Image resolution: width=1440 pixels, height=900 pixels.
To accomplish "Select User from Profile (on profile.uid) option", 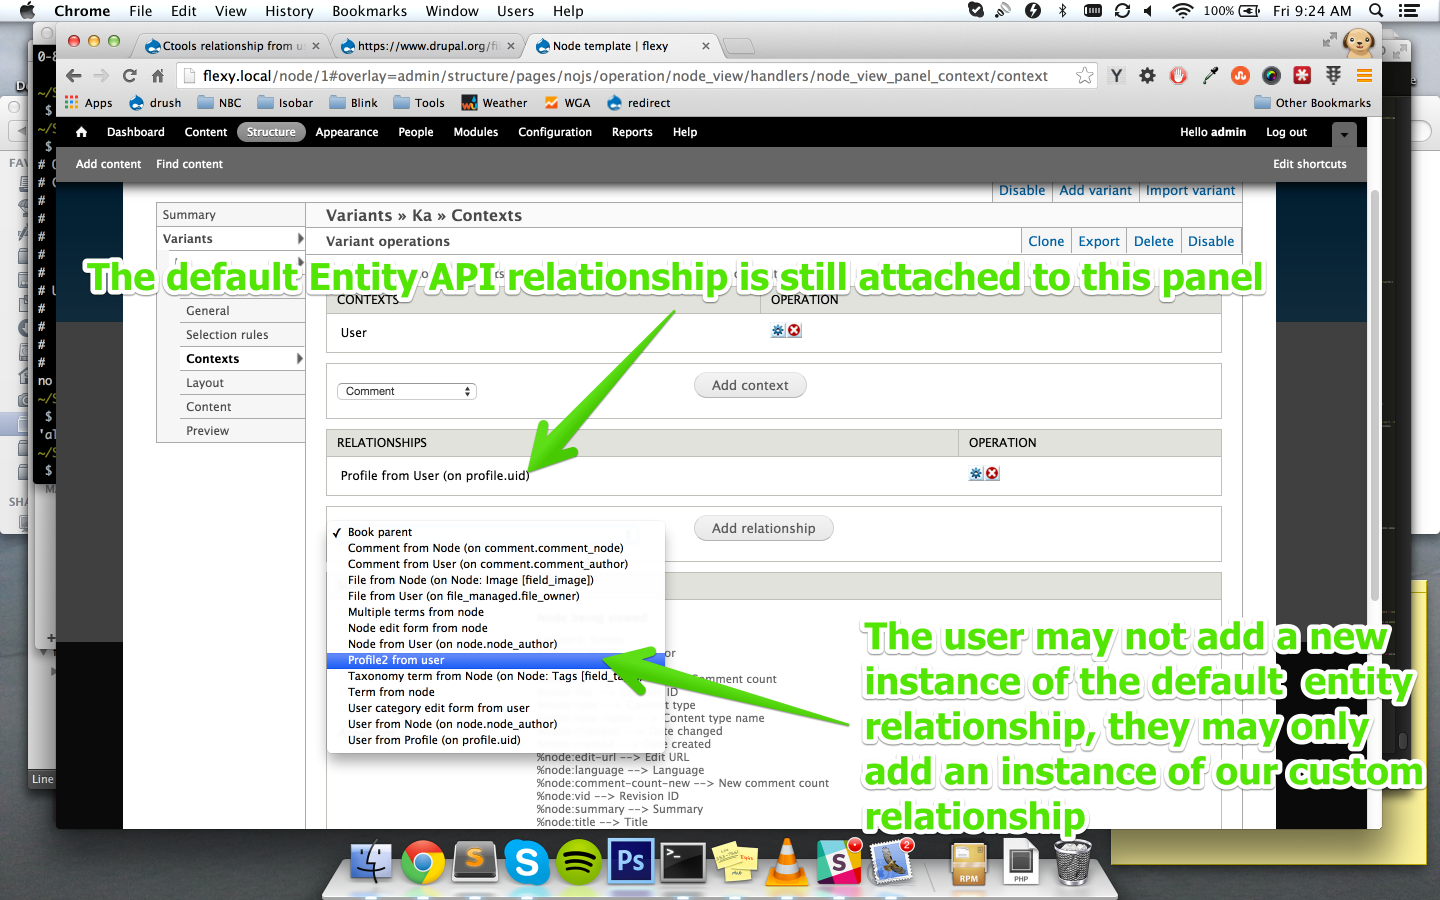I will [496, 740].
